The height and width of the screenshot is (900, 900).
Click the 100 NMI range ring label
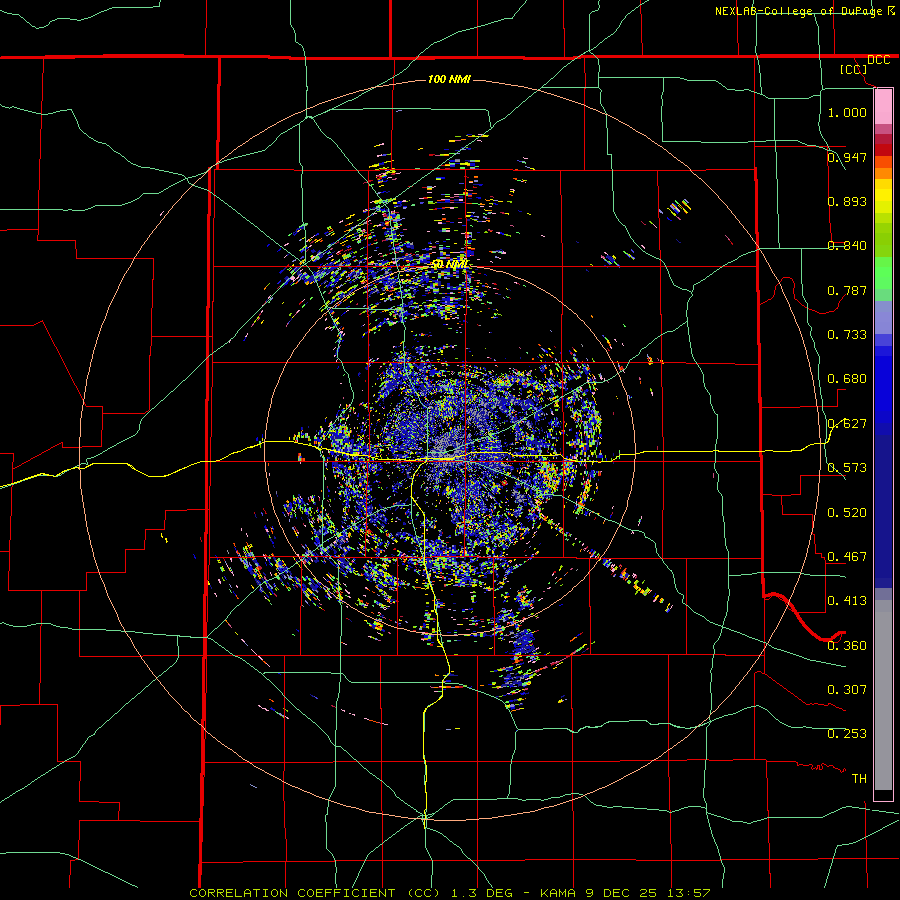449,79
